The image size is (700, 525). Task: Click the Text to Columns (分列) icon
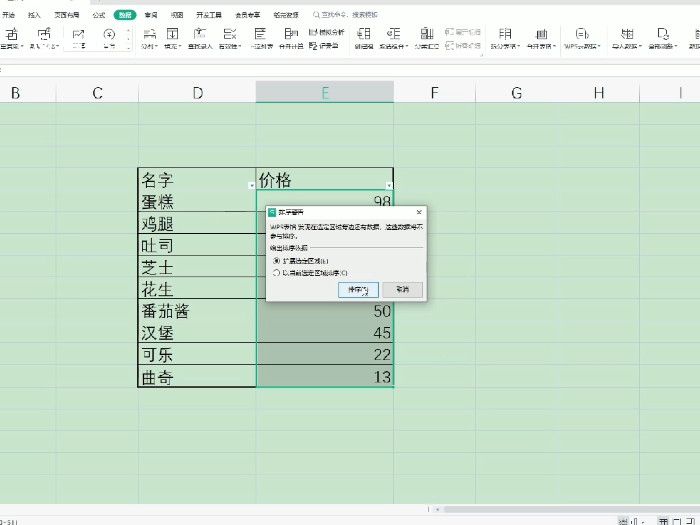(149, 34)
